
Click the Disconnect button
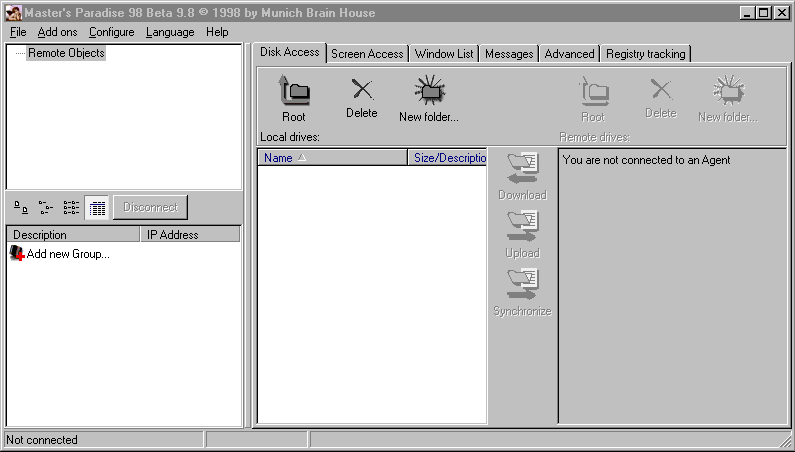pyautogui.click(x=150, y=207)
